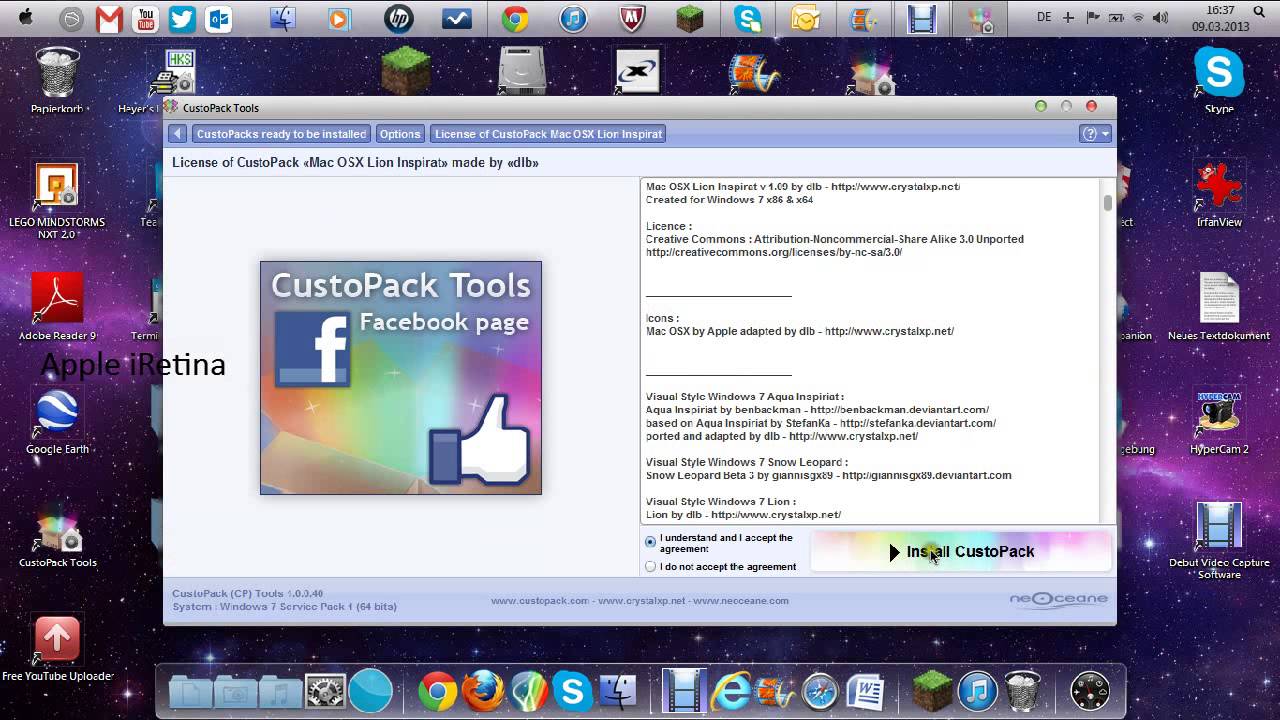This screenshot has height=720, width=1280.
Task: Open HyperCam 2 desktop icon
Action: 1219,421
